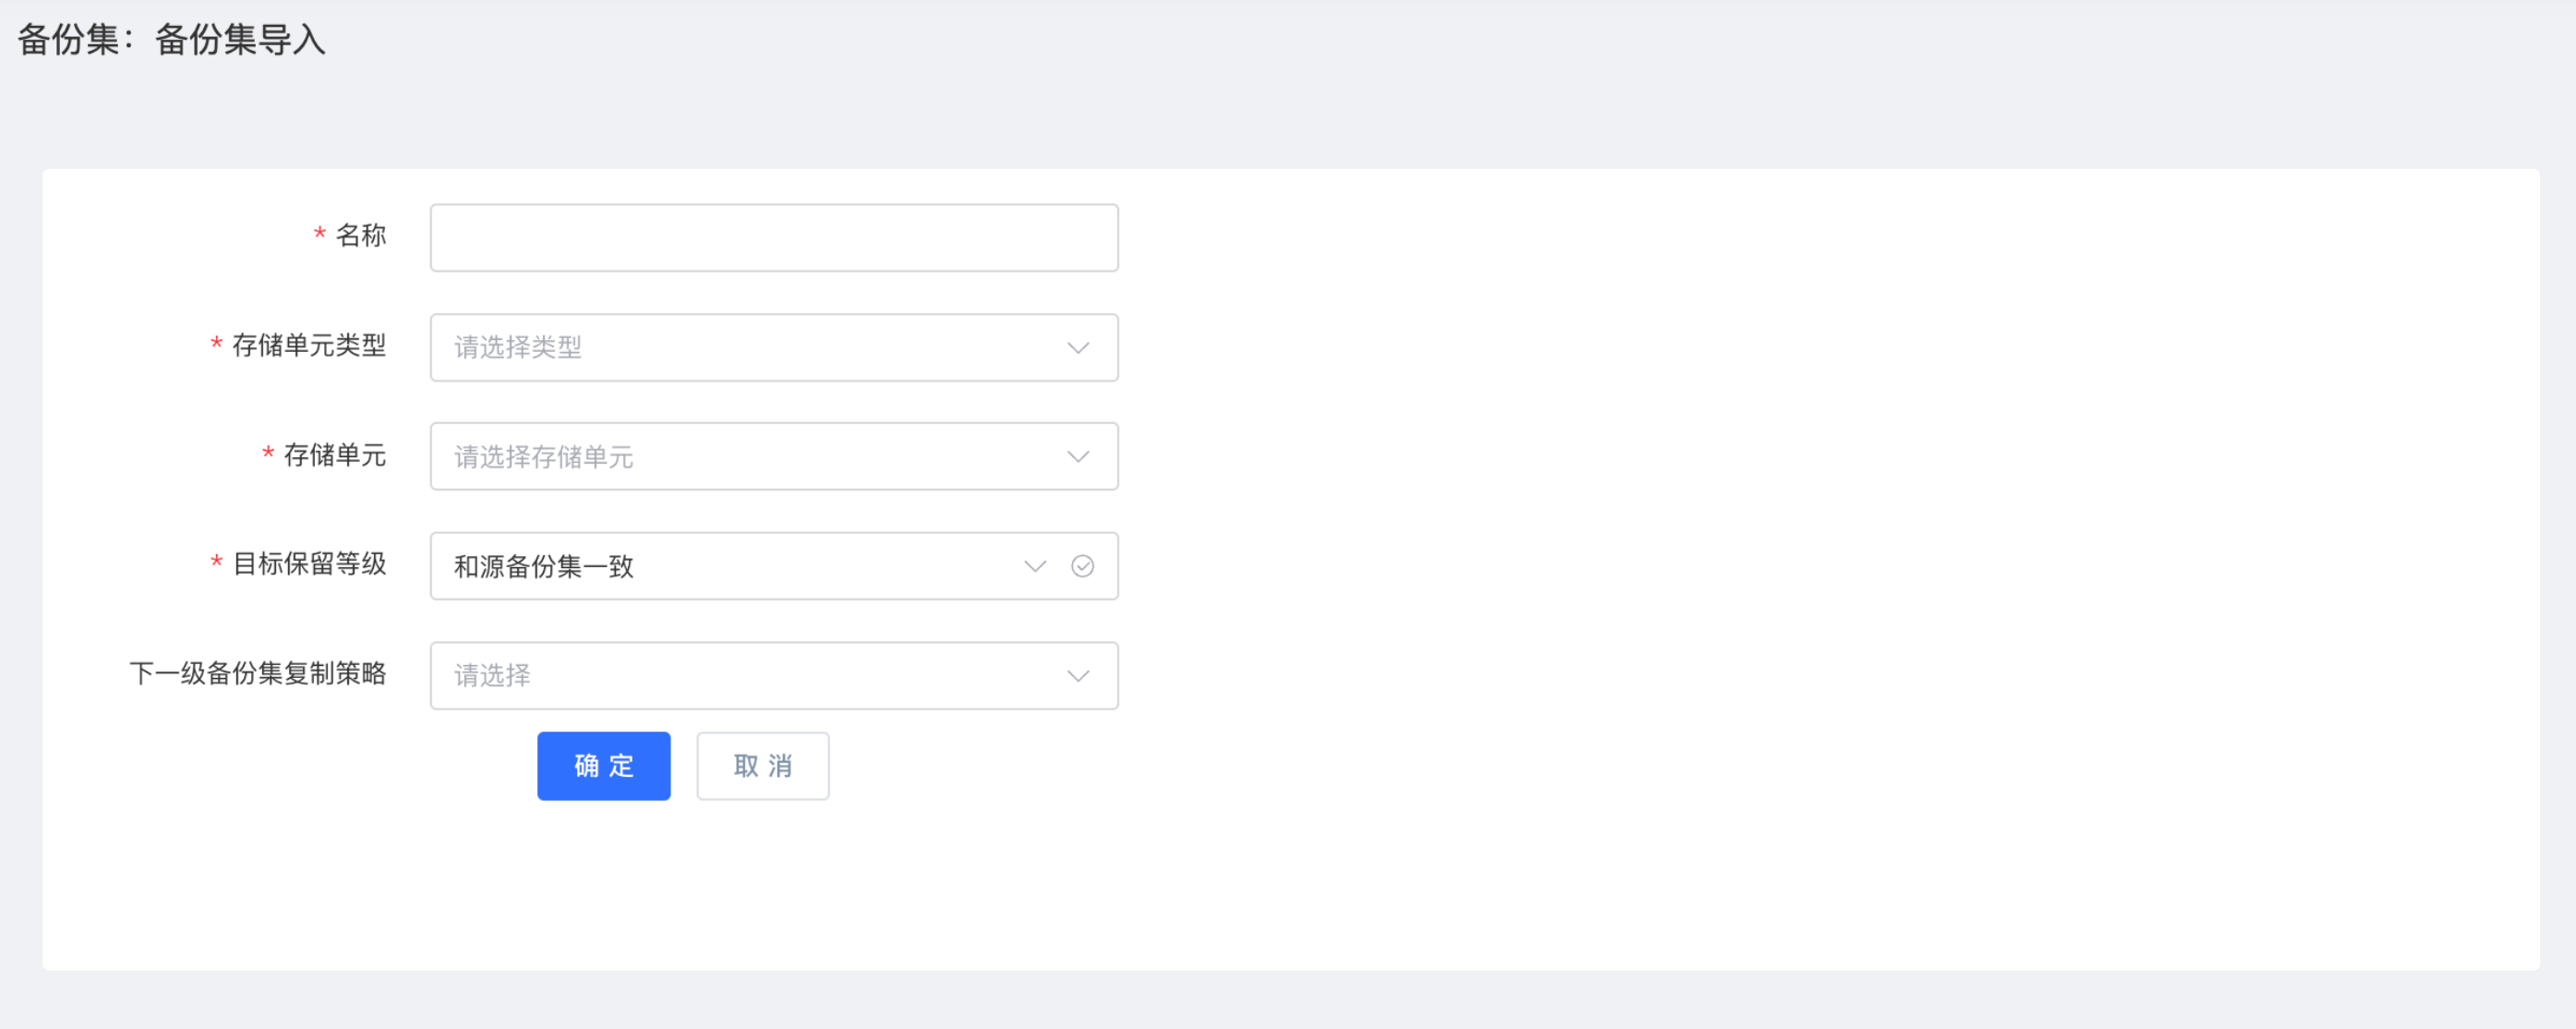The height and width of the screenshot is (1029, 2576).
Task: Click the 下一级备份集复制策略 field label
Action: (258, 674)
